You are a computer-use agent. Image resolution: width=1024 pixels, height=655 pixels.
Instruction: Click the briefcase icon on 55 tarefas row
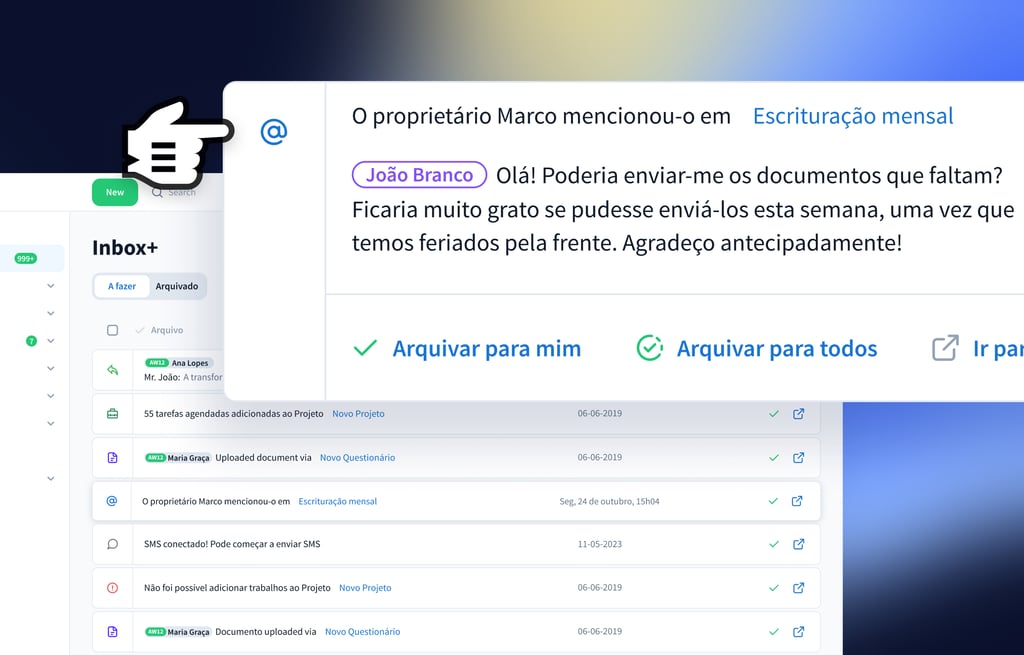[x=112, y=414]
